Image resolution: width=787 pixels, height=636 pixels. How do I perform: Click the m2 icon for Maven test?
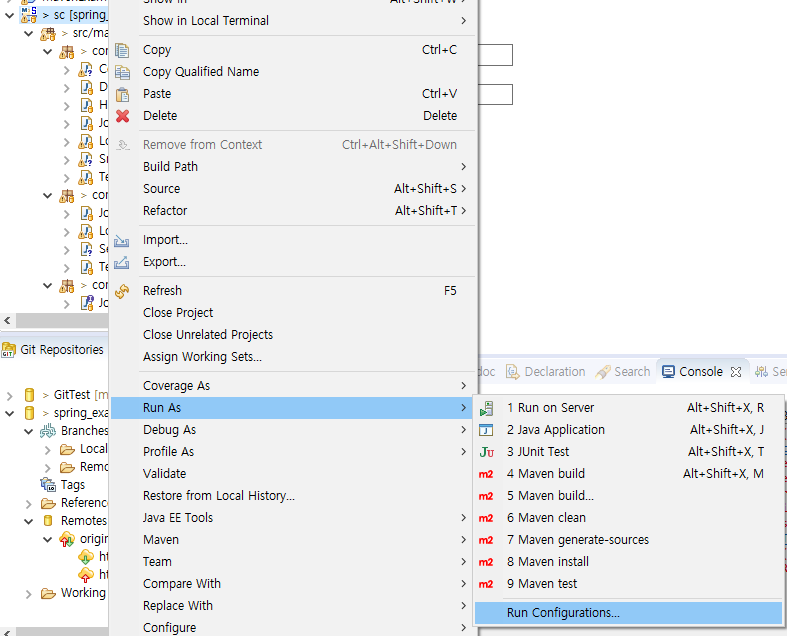point(486,584)
